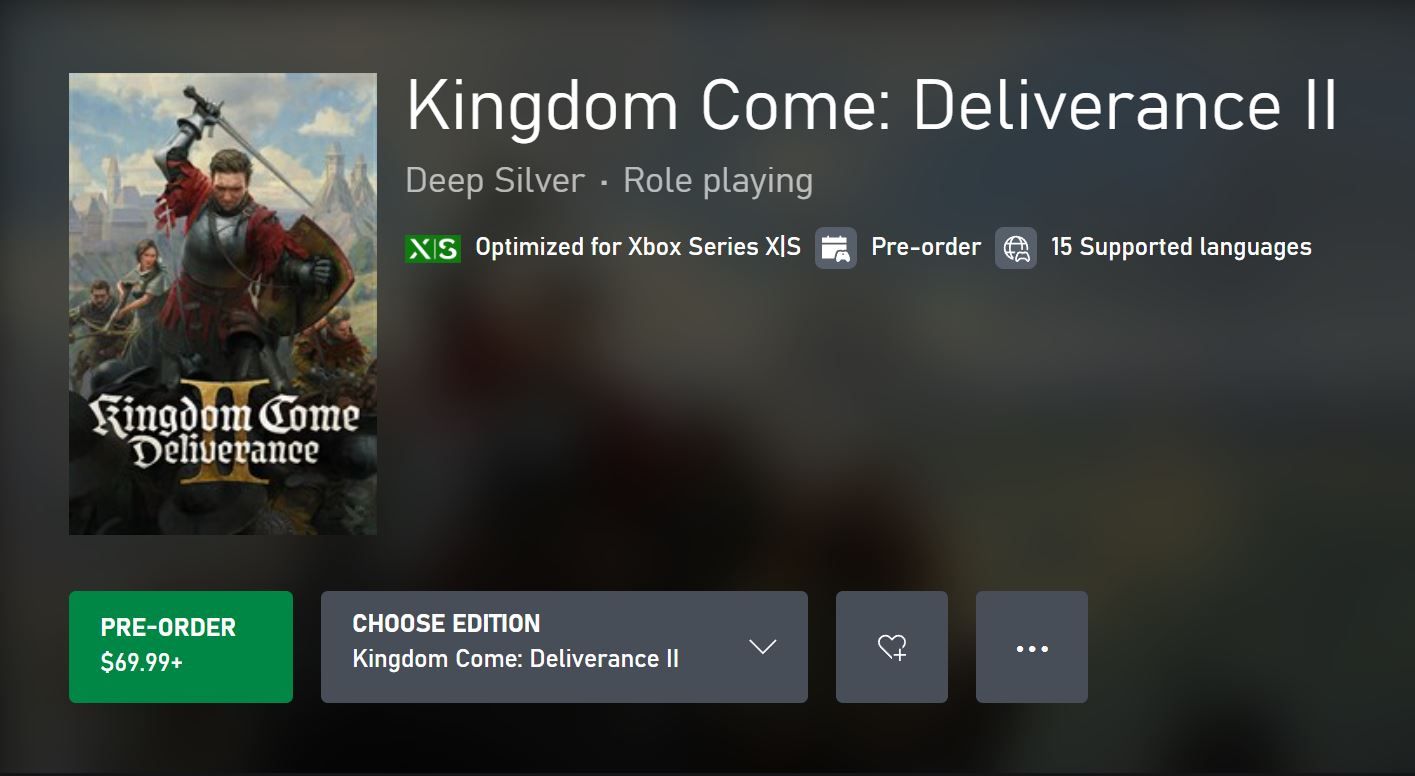The image size is (1415, 776).
Task: Click the Kingdom Come: Deliverance II page title
Action: coord(871,105)
